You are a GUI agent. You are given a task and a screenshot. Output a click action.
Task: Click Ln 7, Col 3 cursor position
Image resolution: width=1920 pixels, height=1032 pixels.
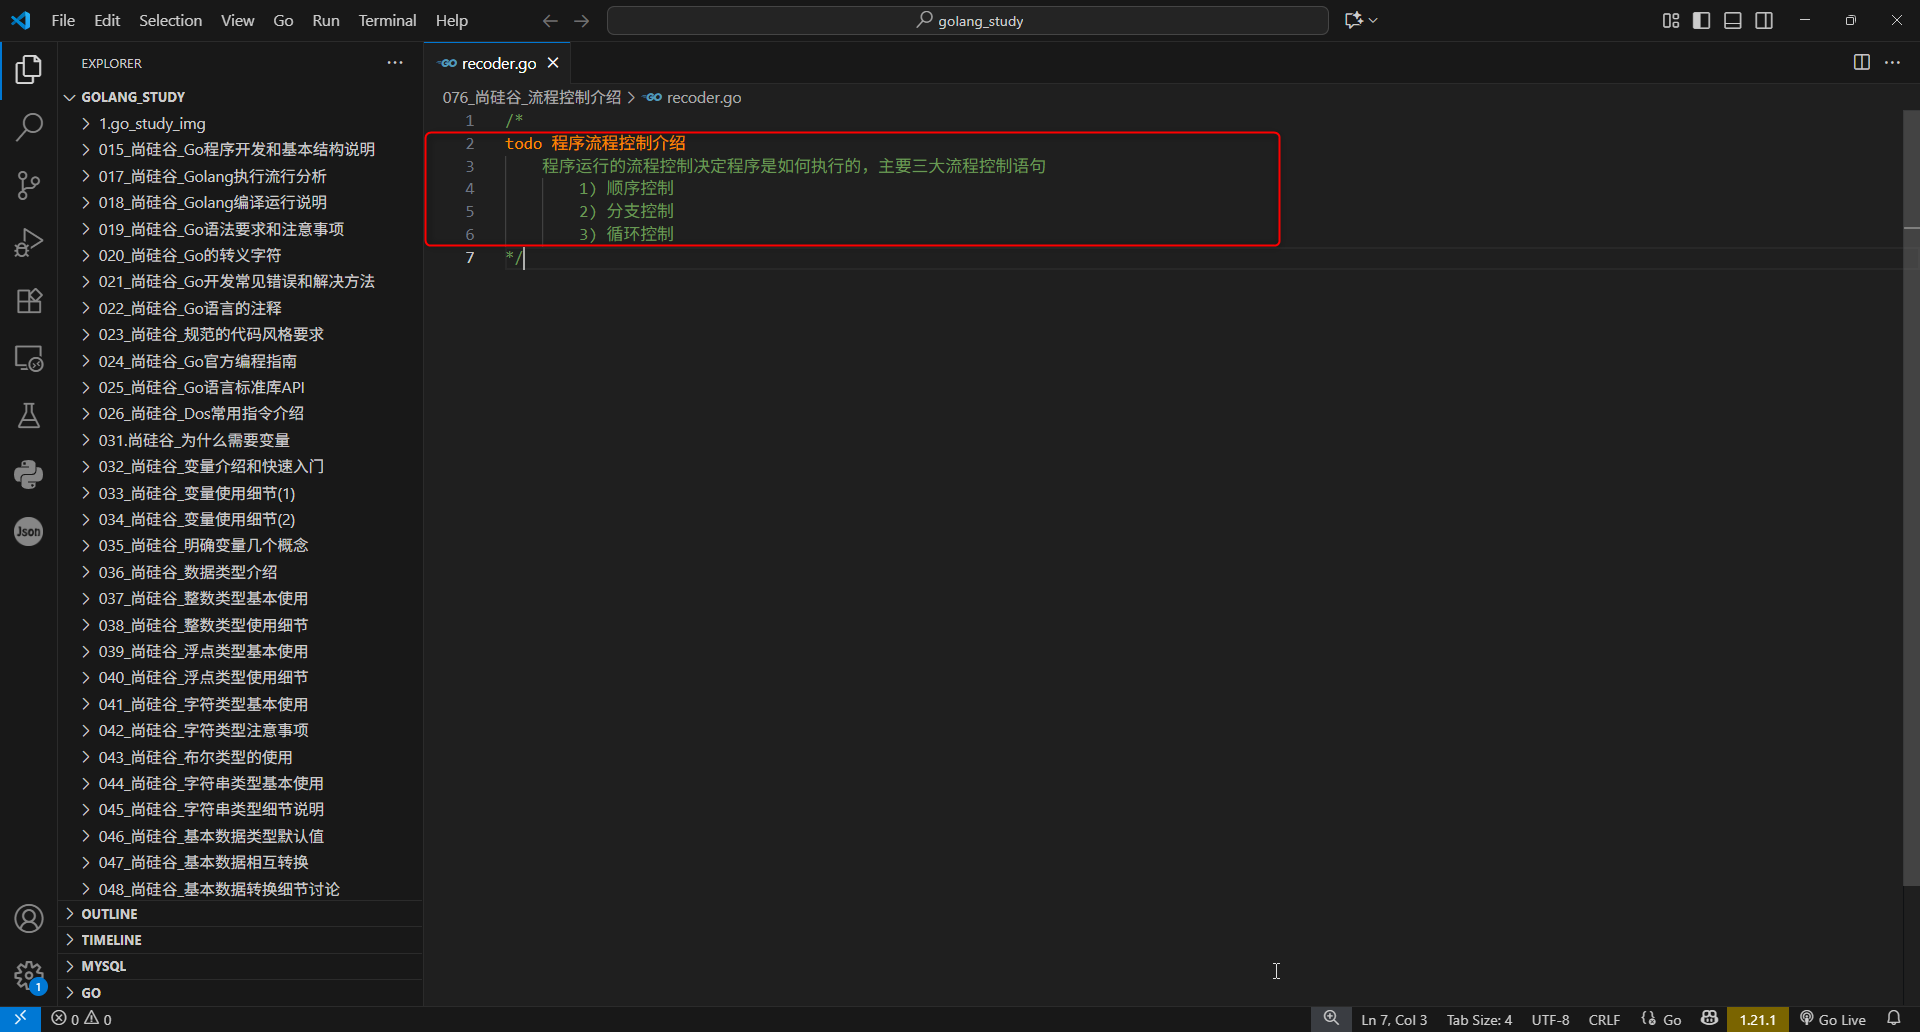tap(1394, 1019)
